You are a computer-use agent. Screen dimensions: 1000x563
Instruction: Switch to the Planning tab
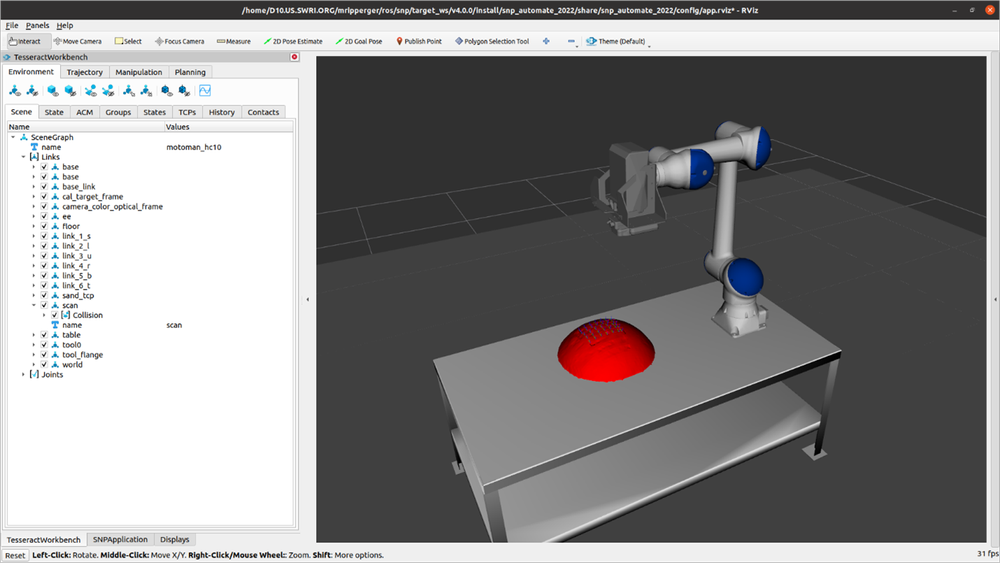tap(190, 72)
